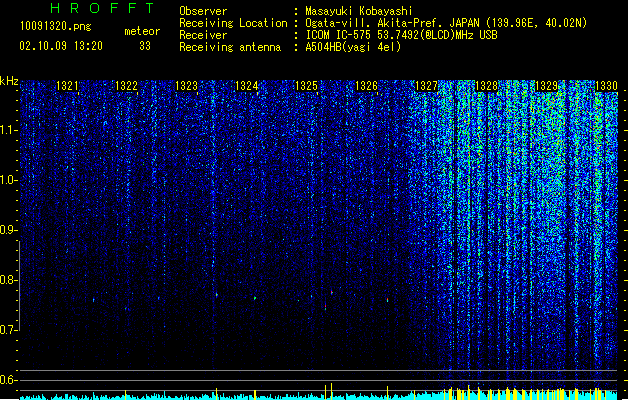Click the 0.8 kHz axis label

[x=8, y=280]
